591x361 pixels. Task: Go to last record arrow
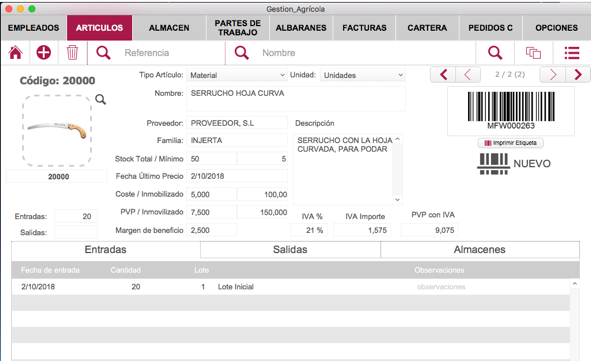click(578, 75)
